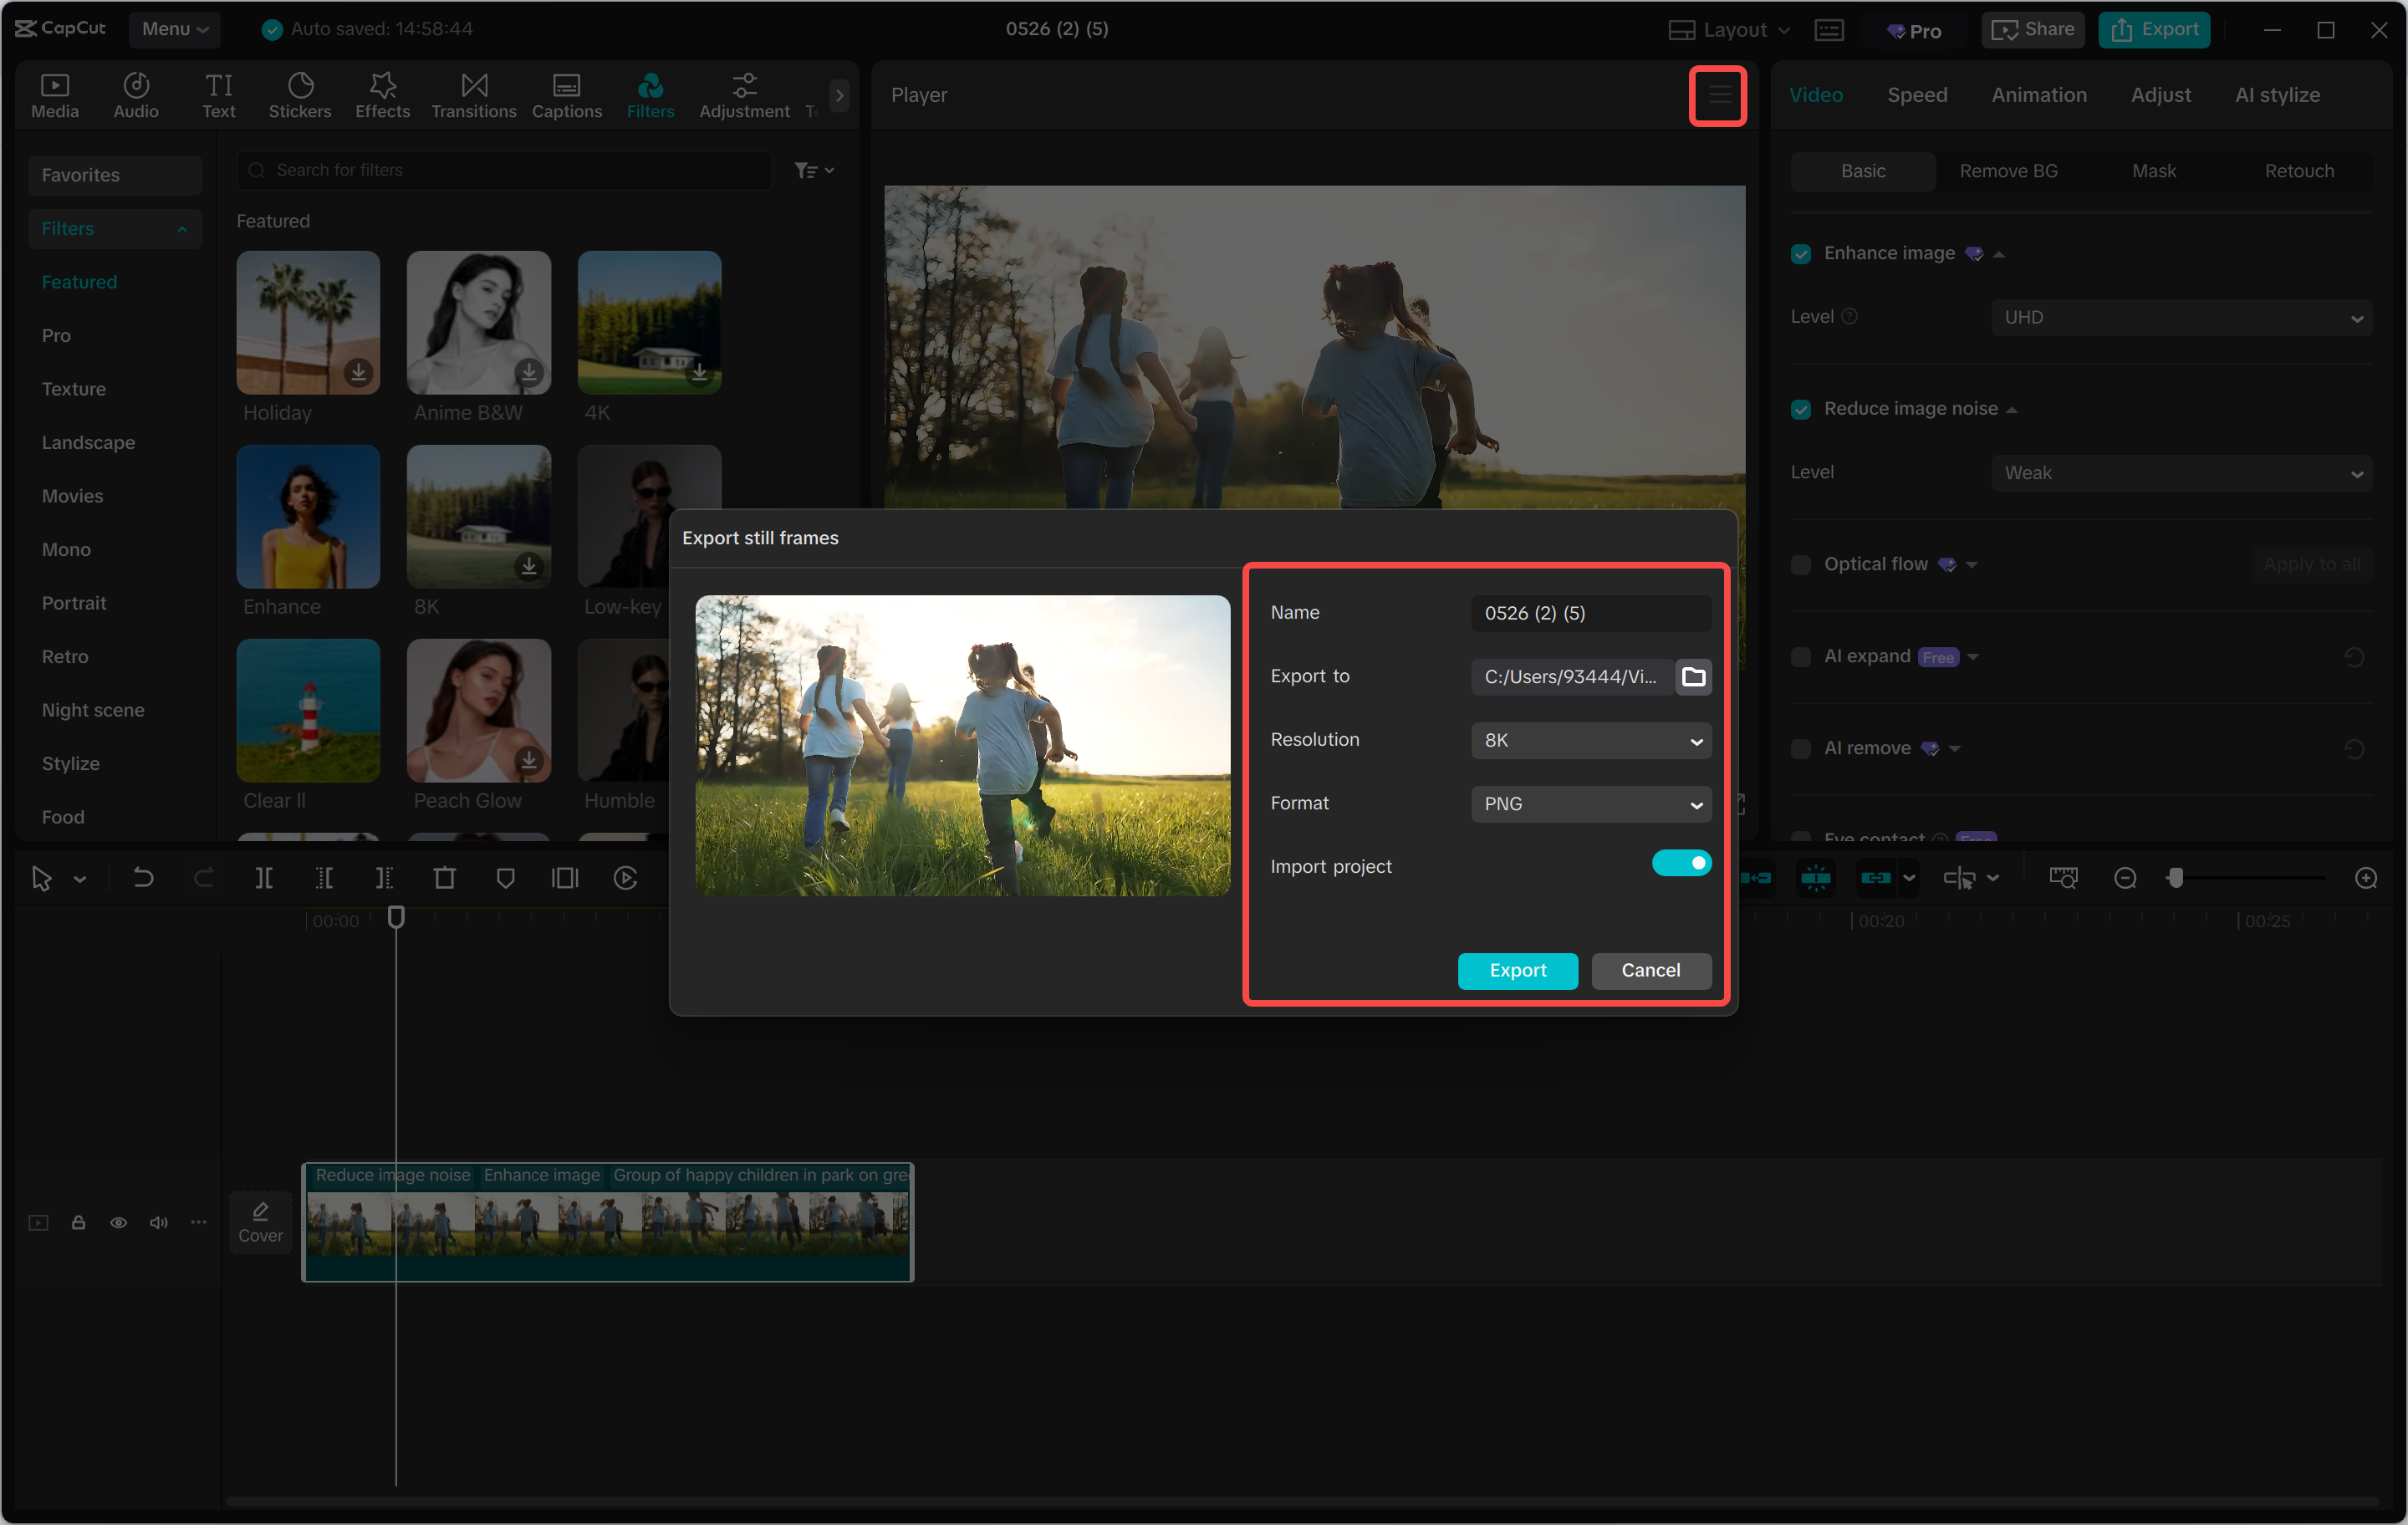The height and width of the screenshot is (1525, 2408).
Task: Click the Undo icon in the timeline toolbar
Action: 143,877
